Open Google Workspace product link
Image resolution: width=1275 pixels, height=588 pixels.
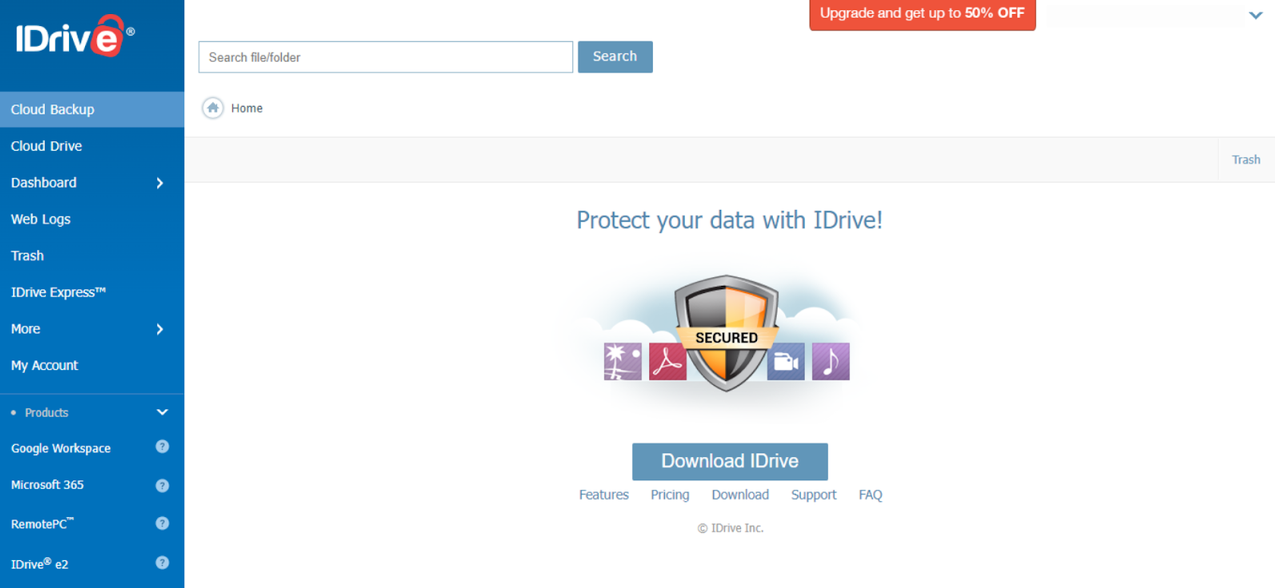[61, 448]
